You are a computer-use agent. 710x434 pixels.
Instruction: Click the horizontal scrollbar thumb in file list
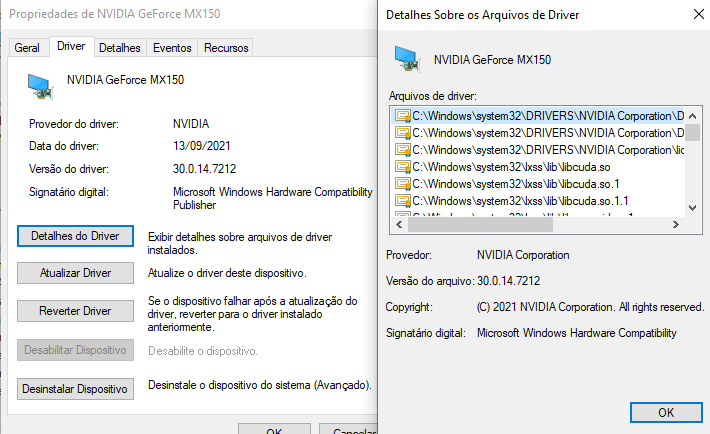(x=480, y=225)
